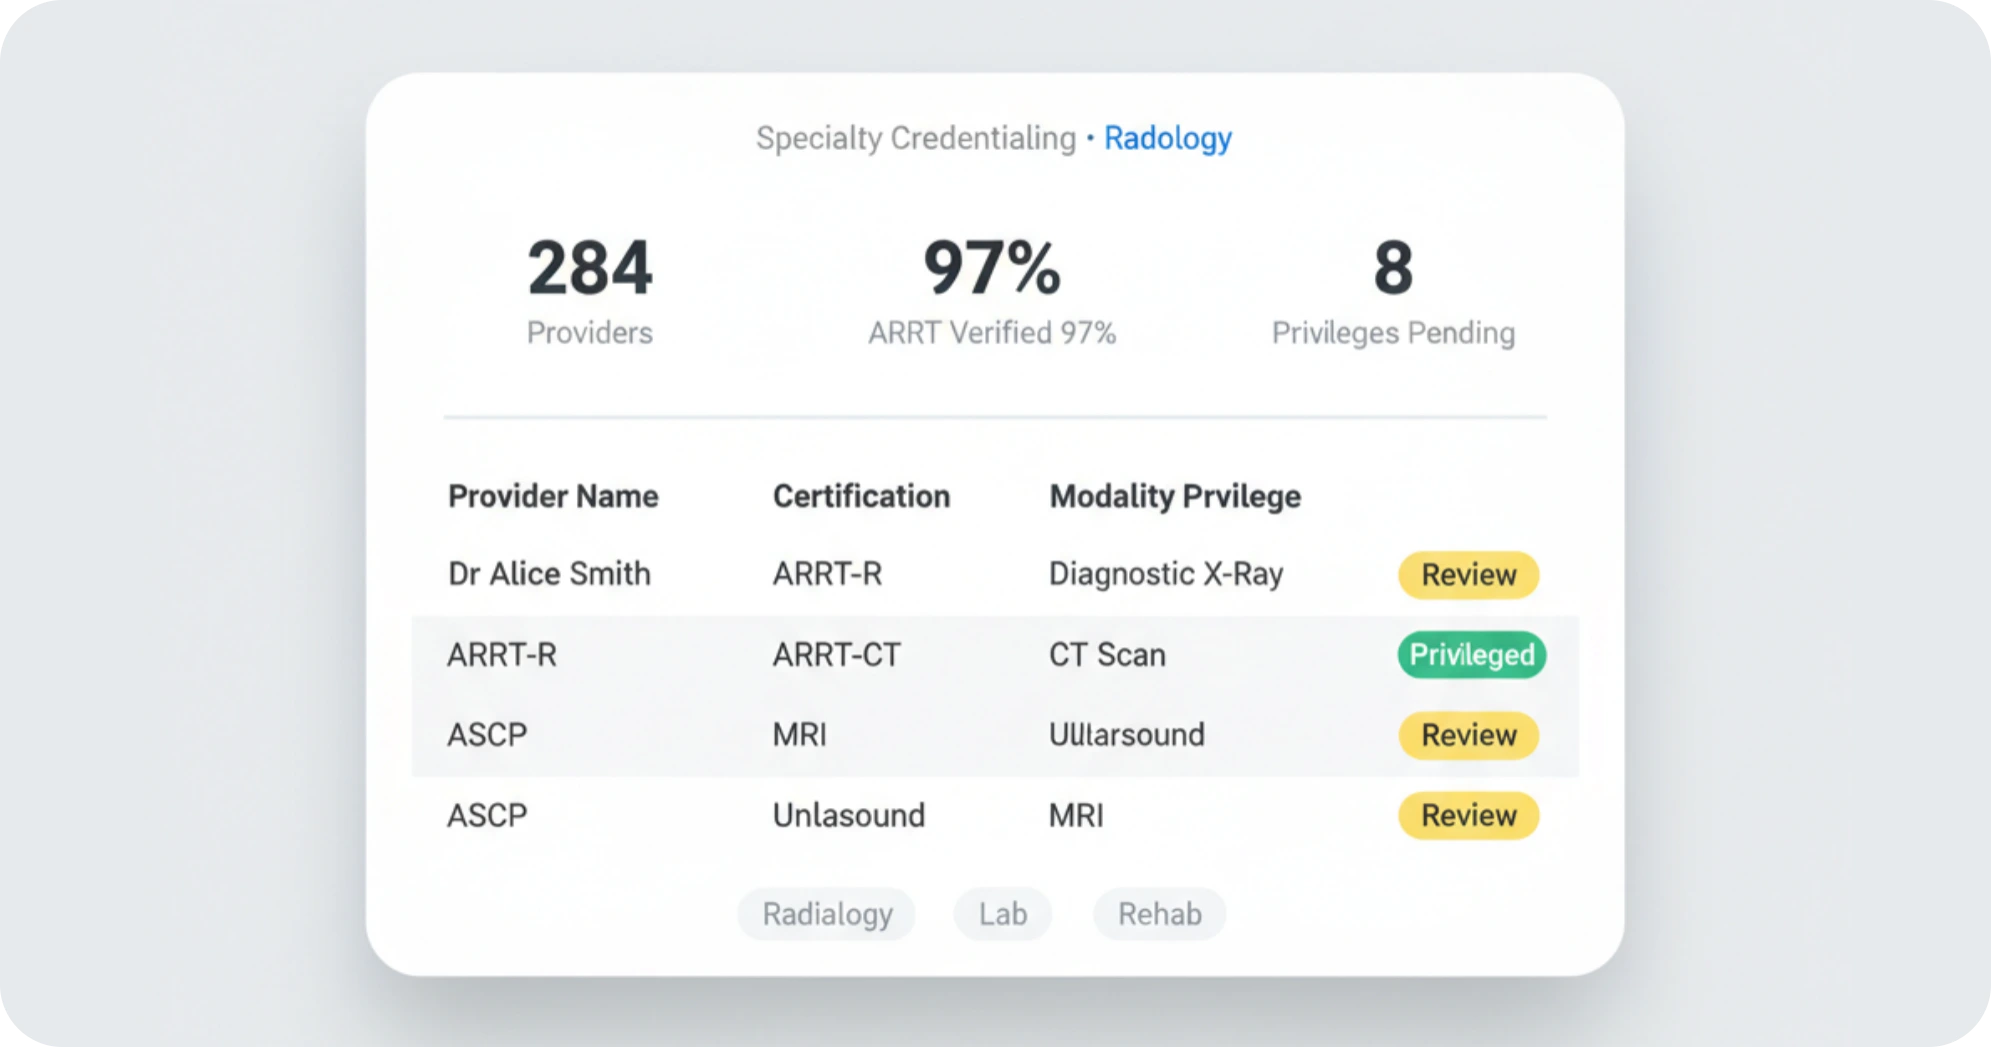Open the Radology specialty link
1991x1047 pixels.
click(1167, 138)
